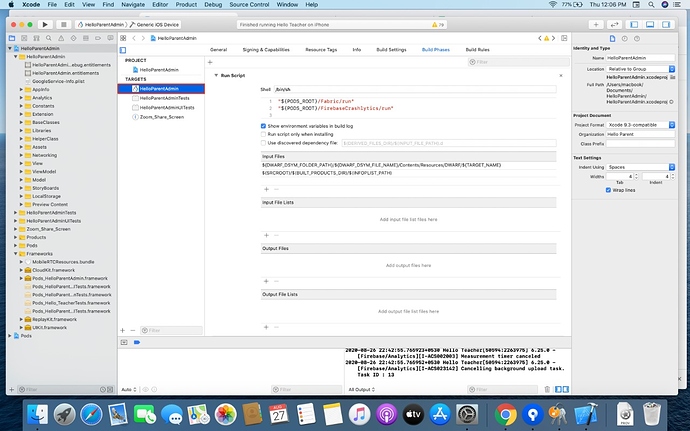Toggle the targets list sidebar icon
Screen dimensions: 690x431
click(x=123, y=50)
